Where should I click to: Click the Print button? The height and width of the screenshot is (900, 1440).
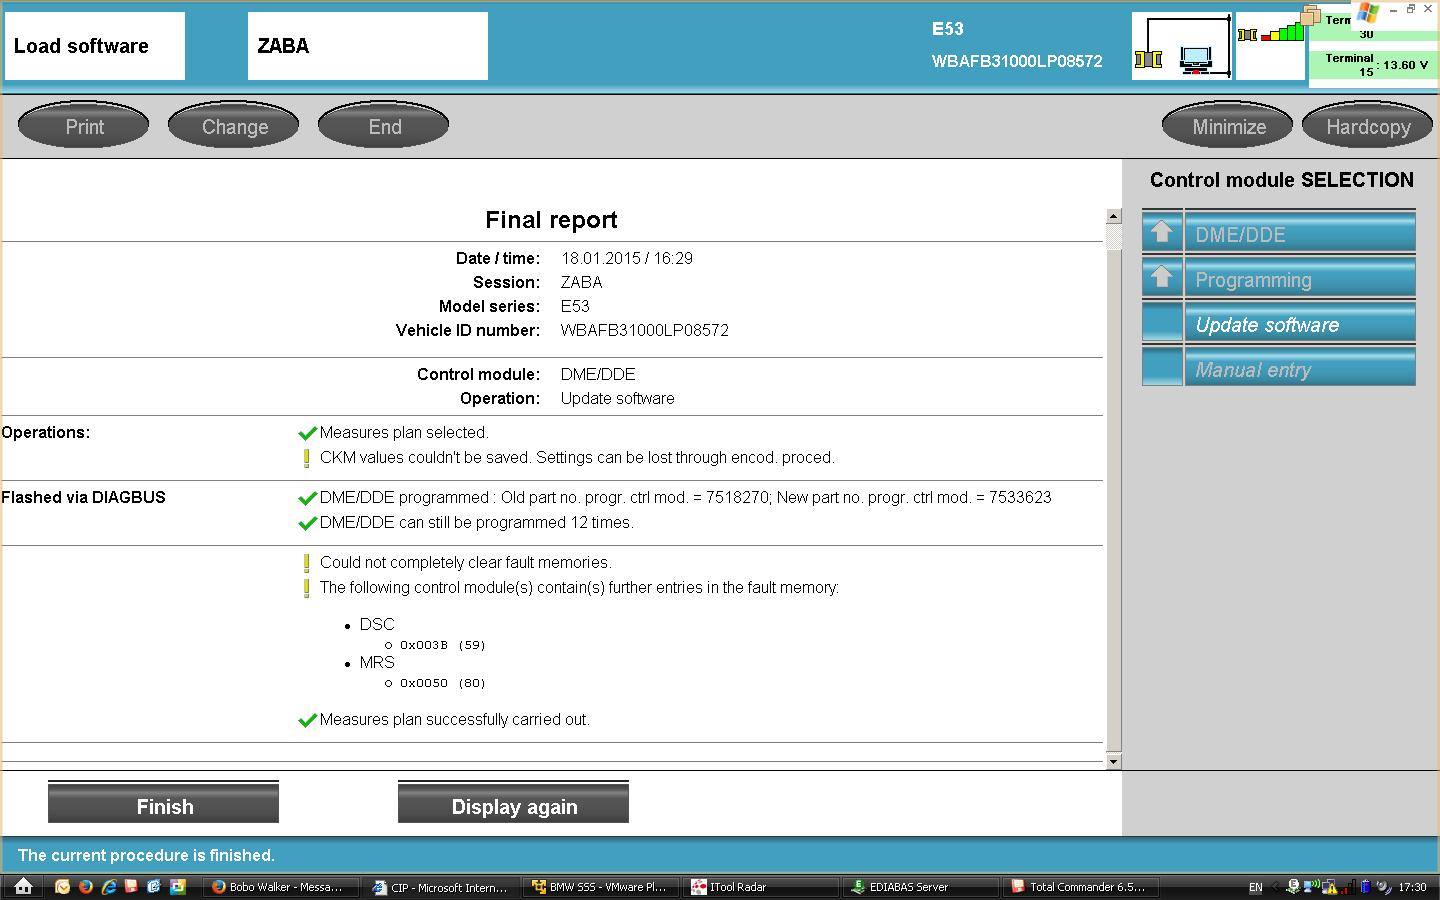(x=84, y=127)
